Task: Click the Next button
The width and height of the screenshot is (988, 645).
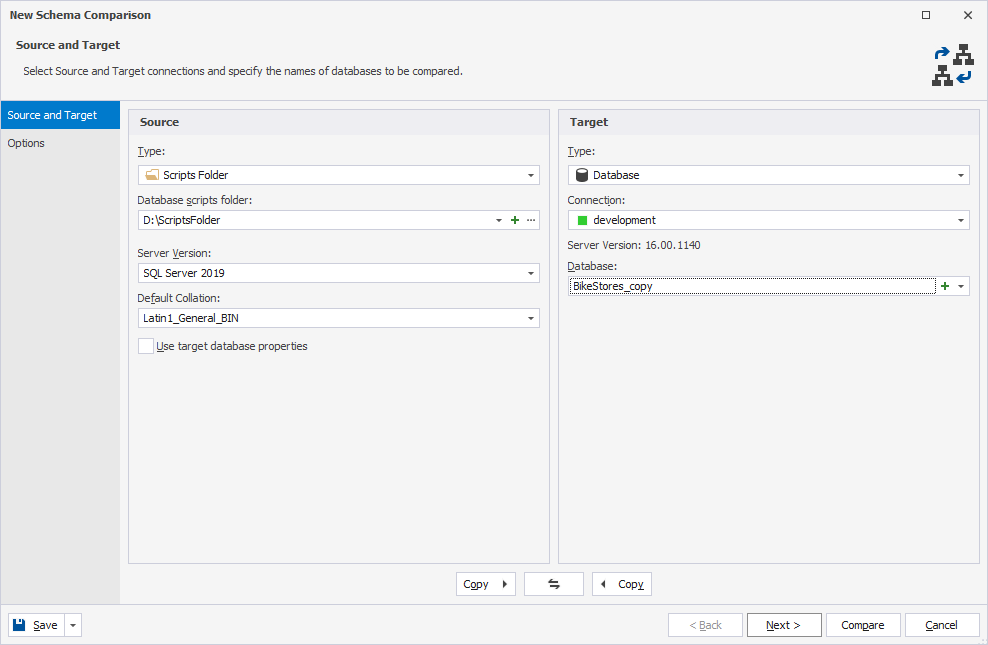Action: (783, 624)
